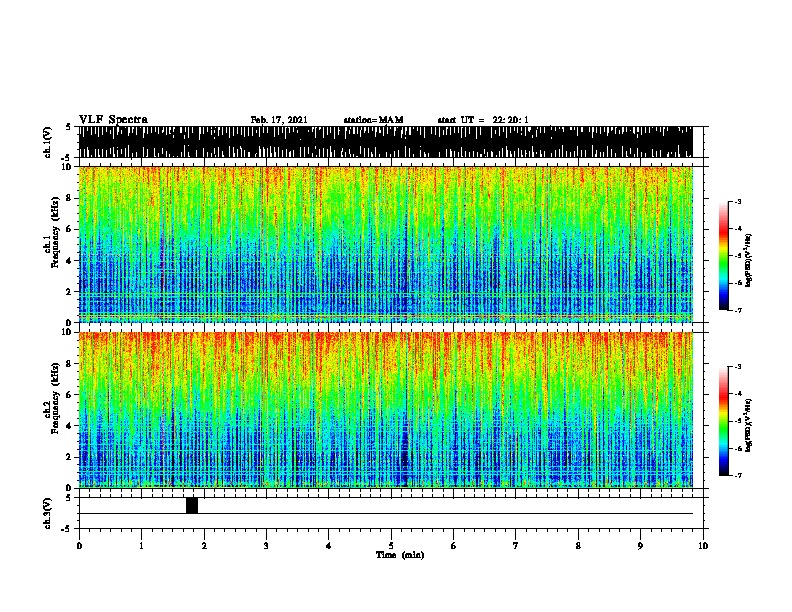The image size is (792, 612).
Task: Click time tick label '3' on bottom axis
Action: click(266, 546)
